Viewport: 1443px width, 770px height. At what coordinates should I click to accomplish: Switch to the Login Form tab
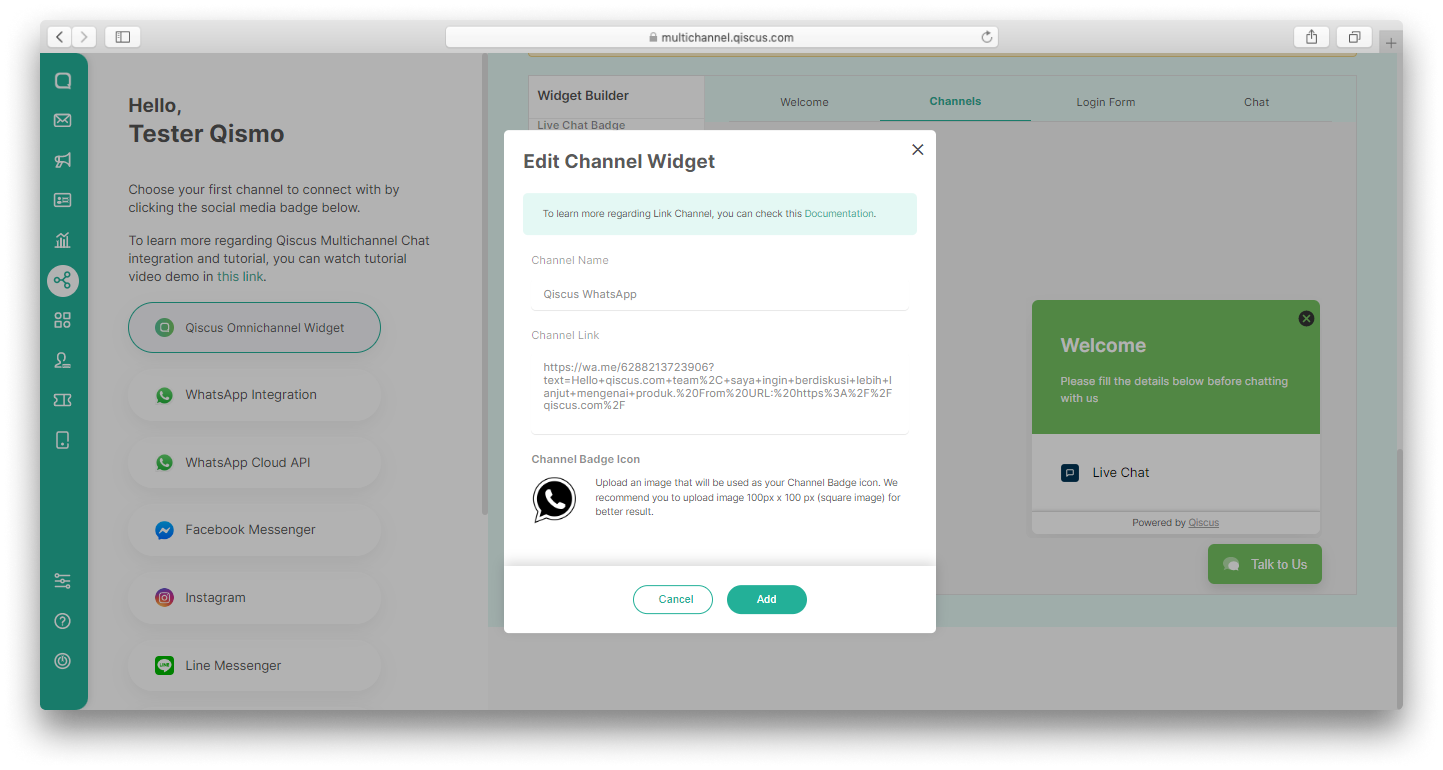click(1105, 102)
